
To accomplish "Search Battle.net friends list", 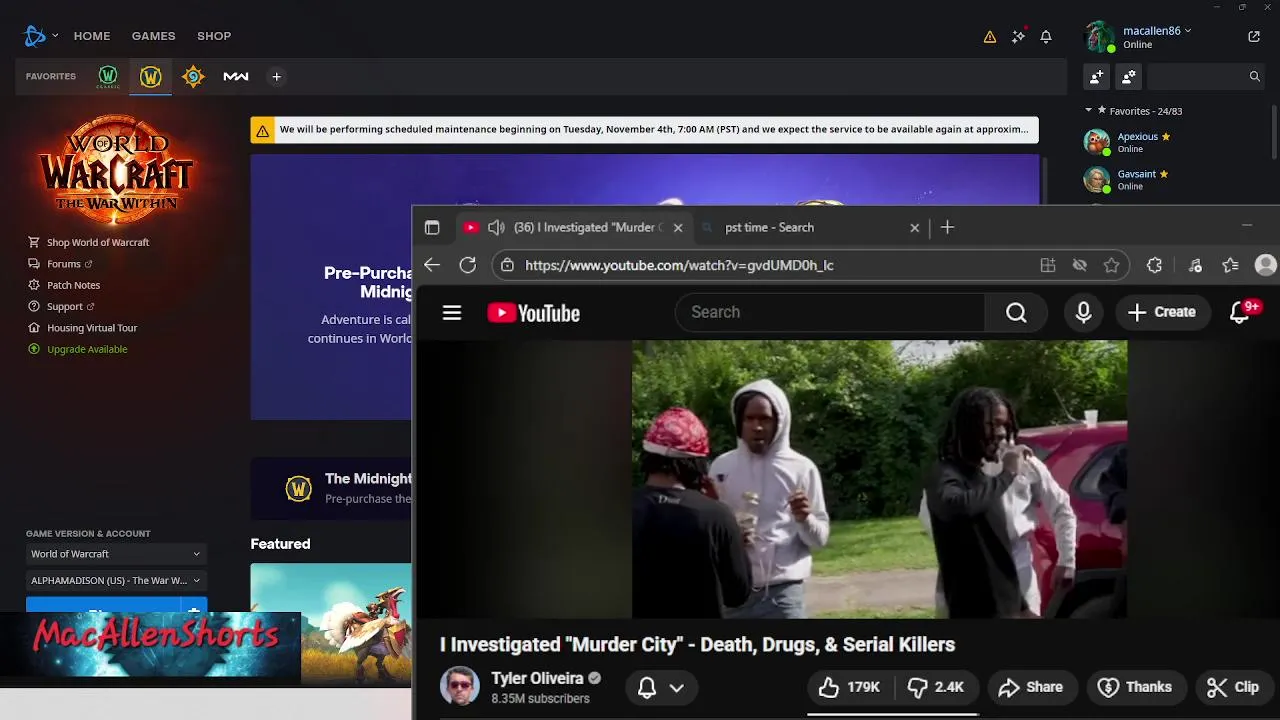I will click(1205, 76).
